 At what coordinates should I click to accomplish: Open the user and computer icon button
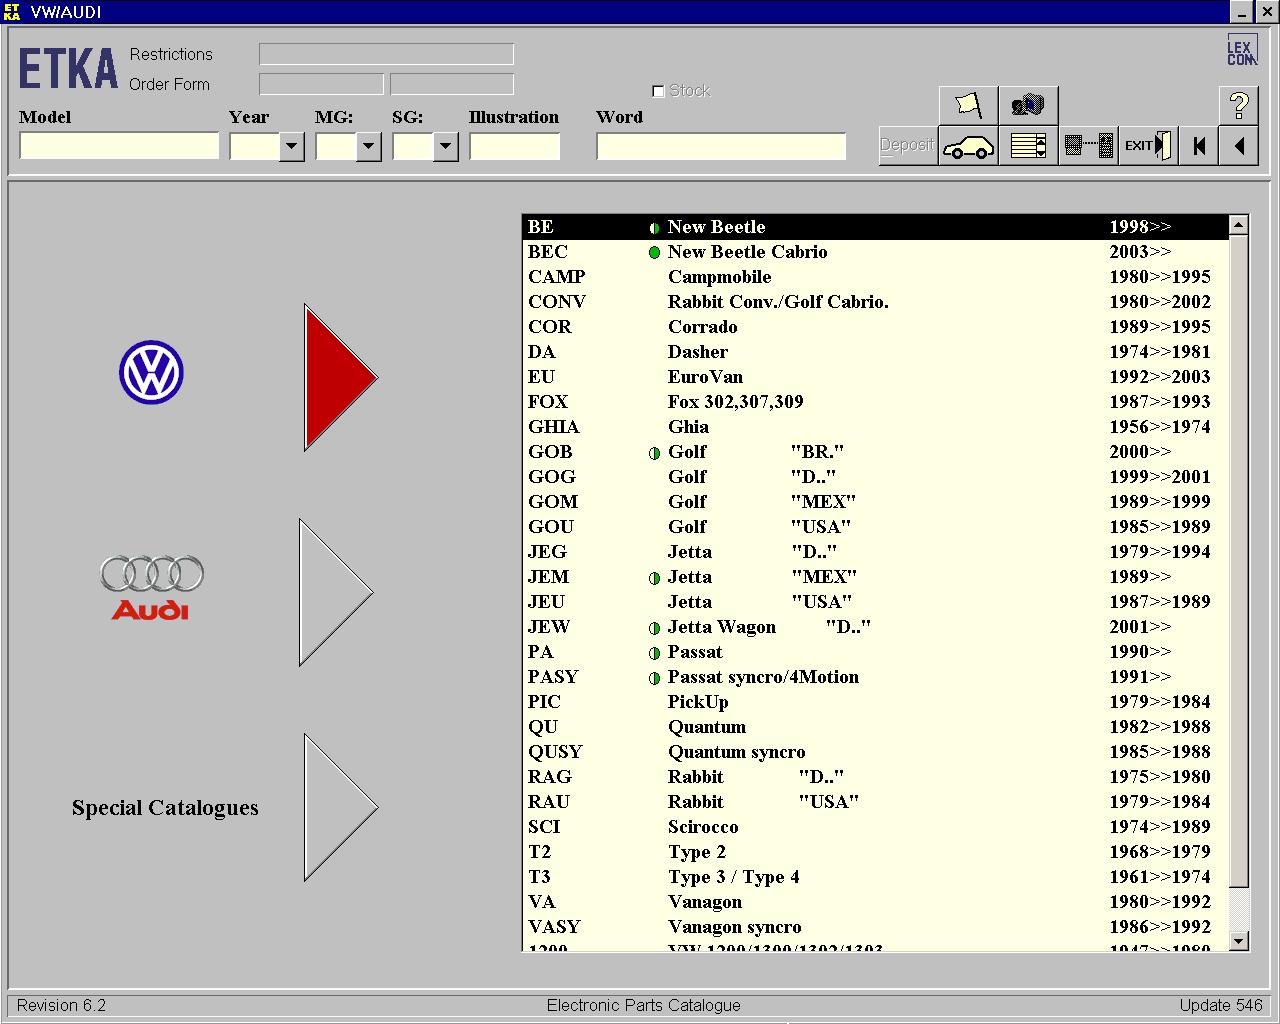coord(1028,105)
